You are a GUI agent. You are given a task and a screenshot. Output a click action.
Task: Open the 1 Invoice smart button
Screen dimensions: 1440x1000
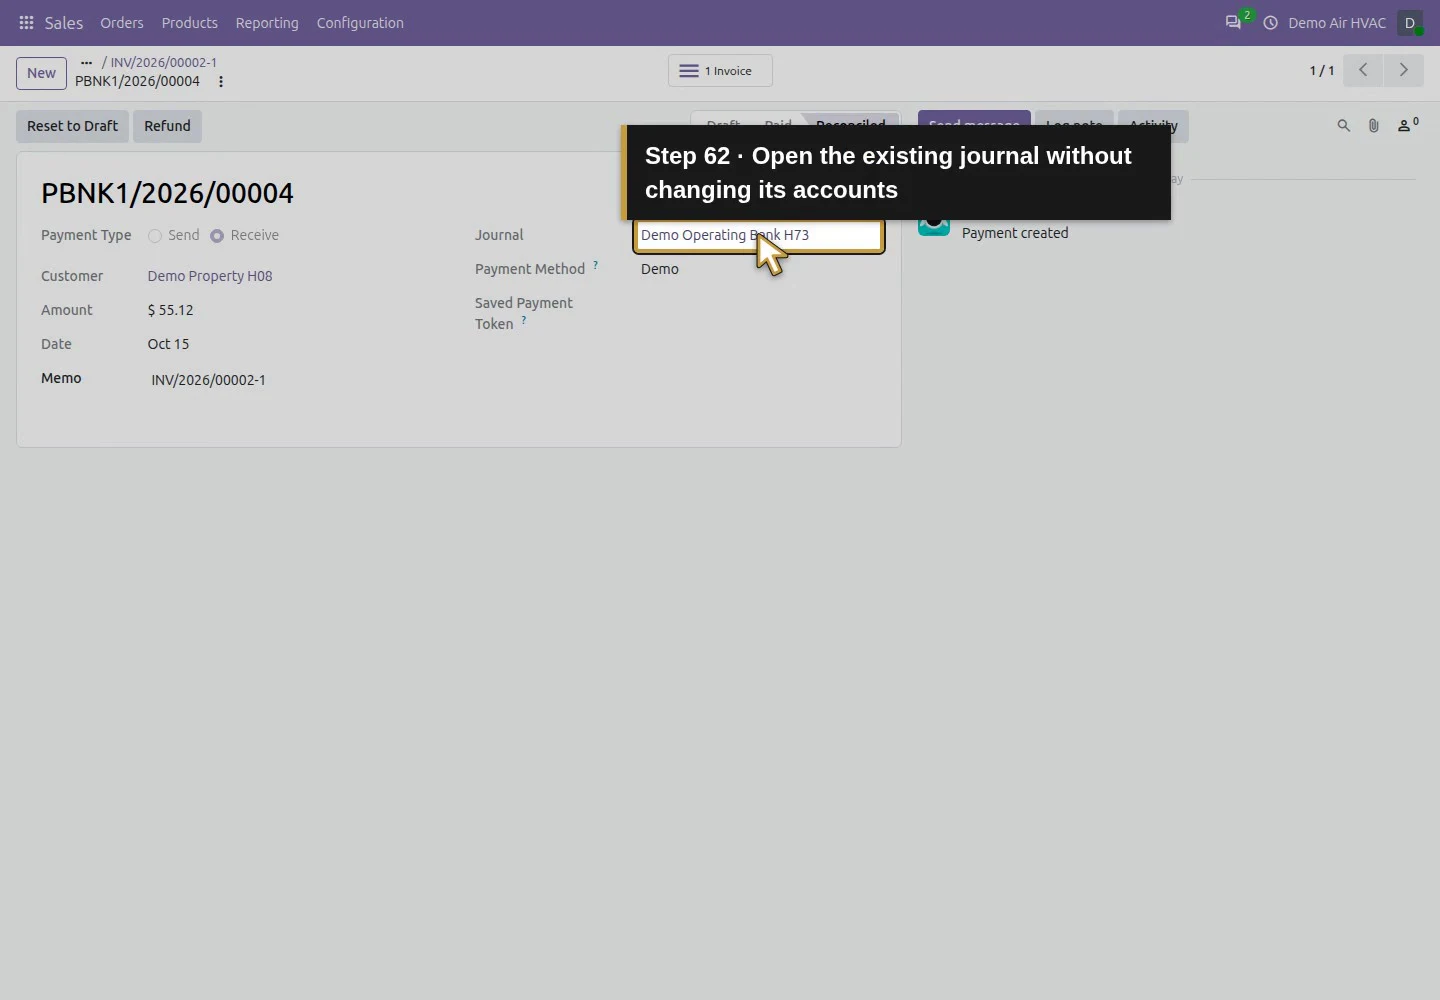[720, 71]
